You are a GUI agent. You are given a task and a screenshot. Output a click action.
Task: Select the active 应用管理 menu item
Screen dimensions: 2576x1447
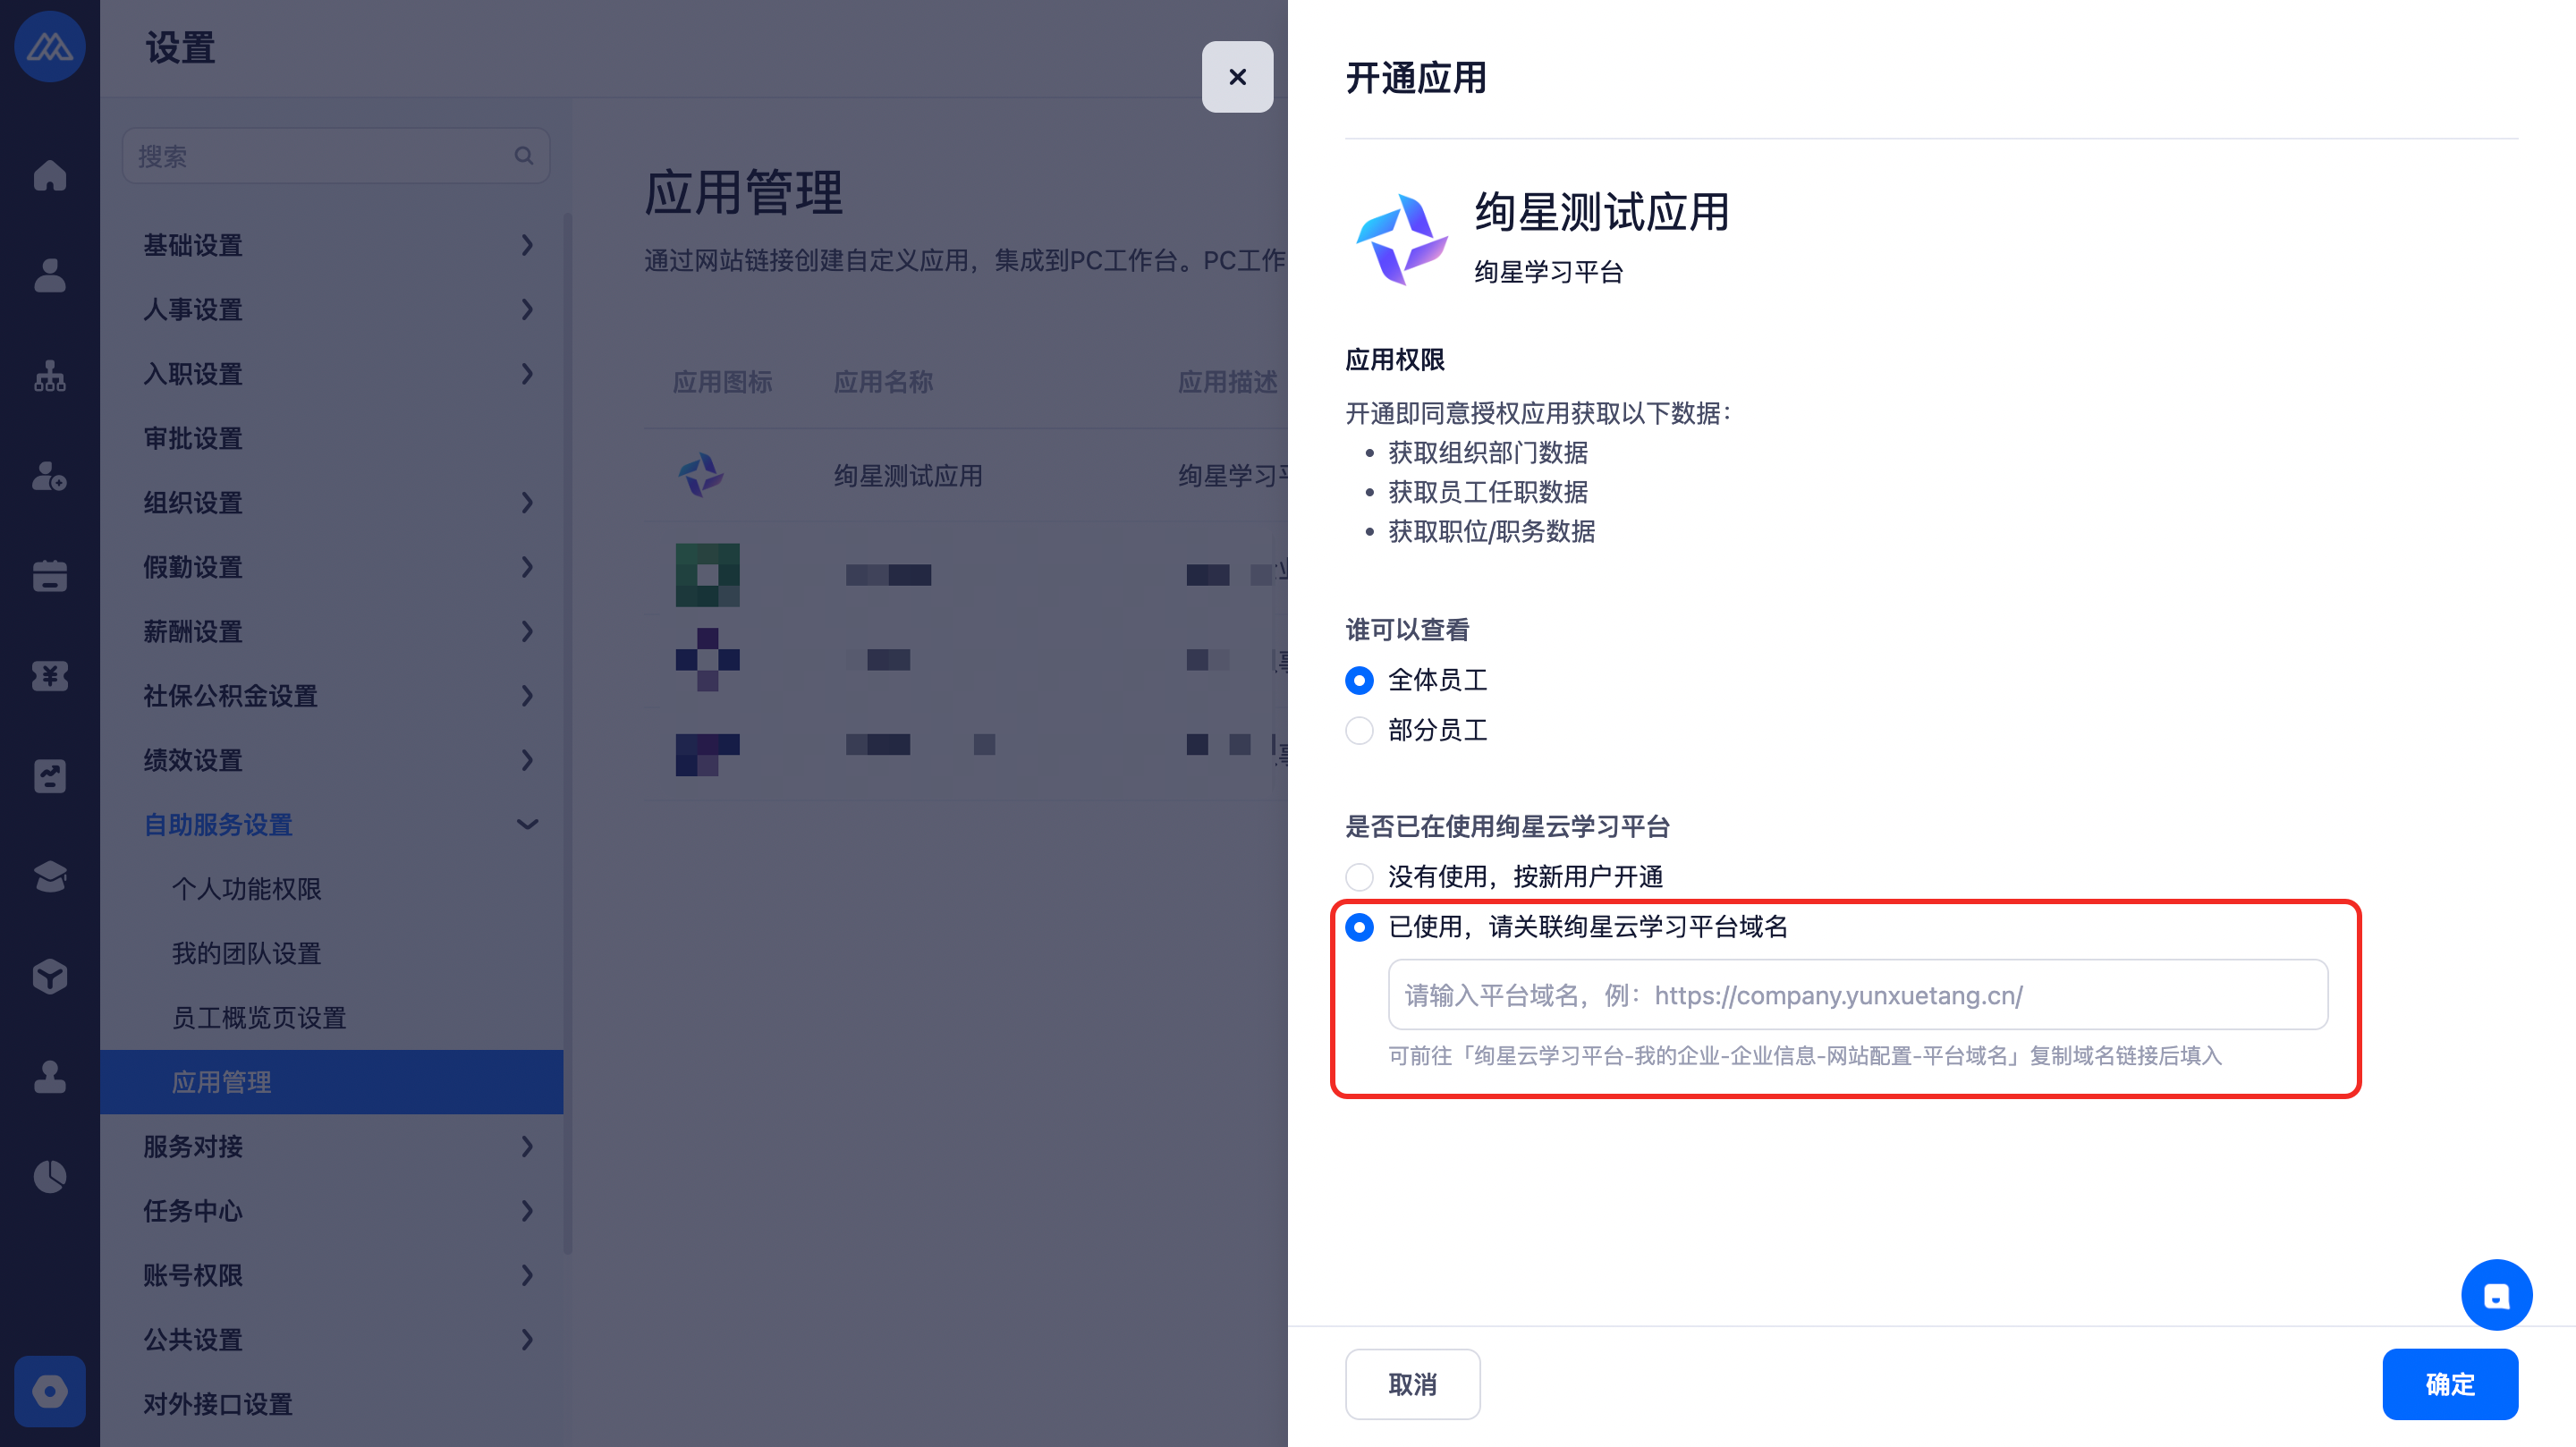pos(332,1082)
